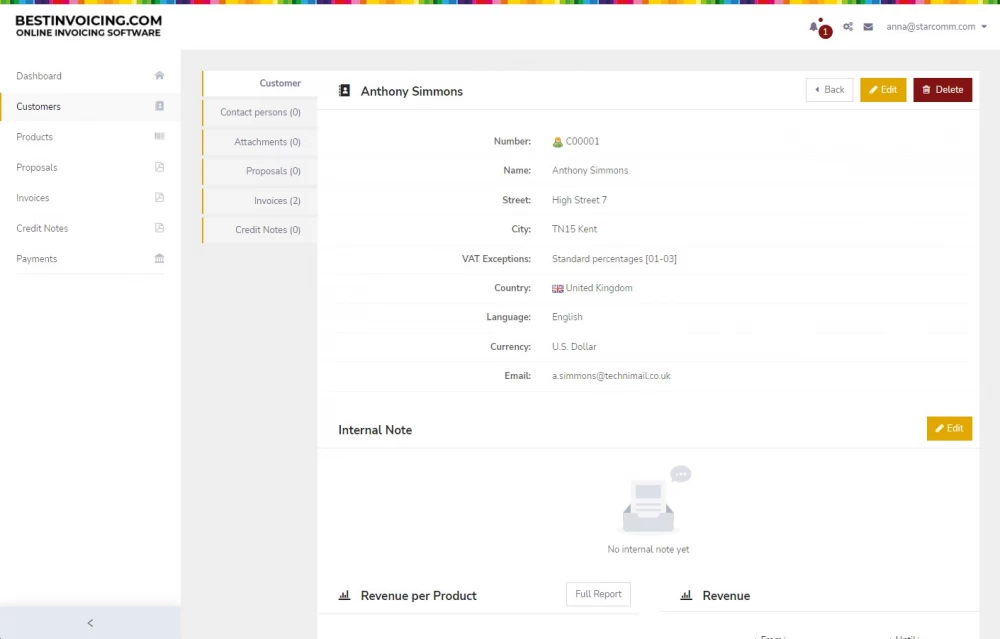Open the Full Report for revenue

pos(598,594)
